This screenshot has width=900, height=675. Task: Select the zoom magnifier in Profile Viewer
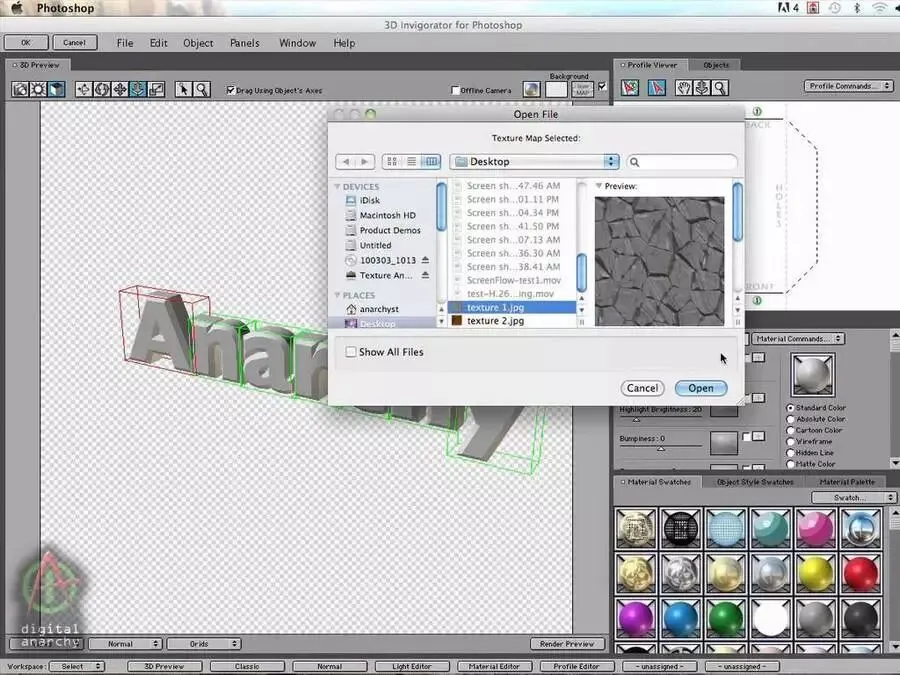point(720,87)
